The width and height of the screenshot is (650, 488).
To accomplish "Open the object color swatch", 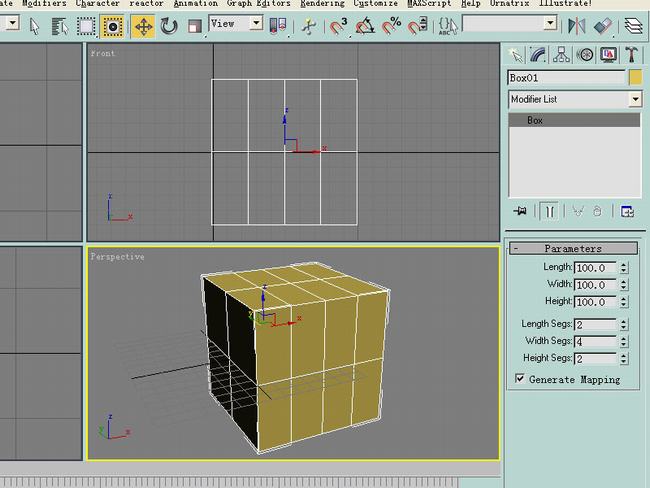I will pyautogui.click(x=635, y=78).
